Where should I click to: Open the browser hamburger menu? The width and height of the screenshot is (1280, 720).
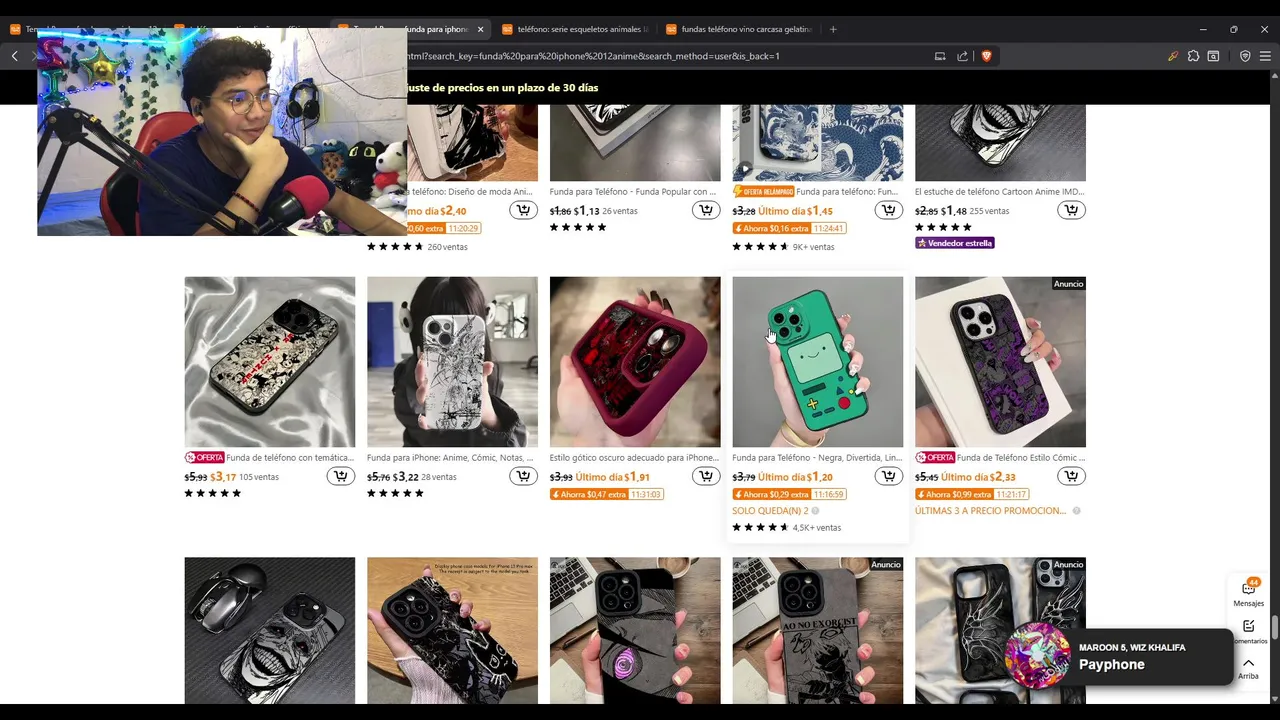tap(1265, 56)
